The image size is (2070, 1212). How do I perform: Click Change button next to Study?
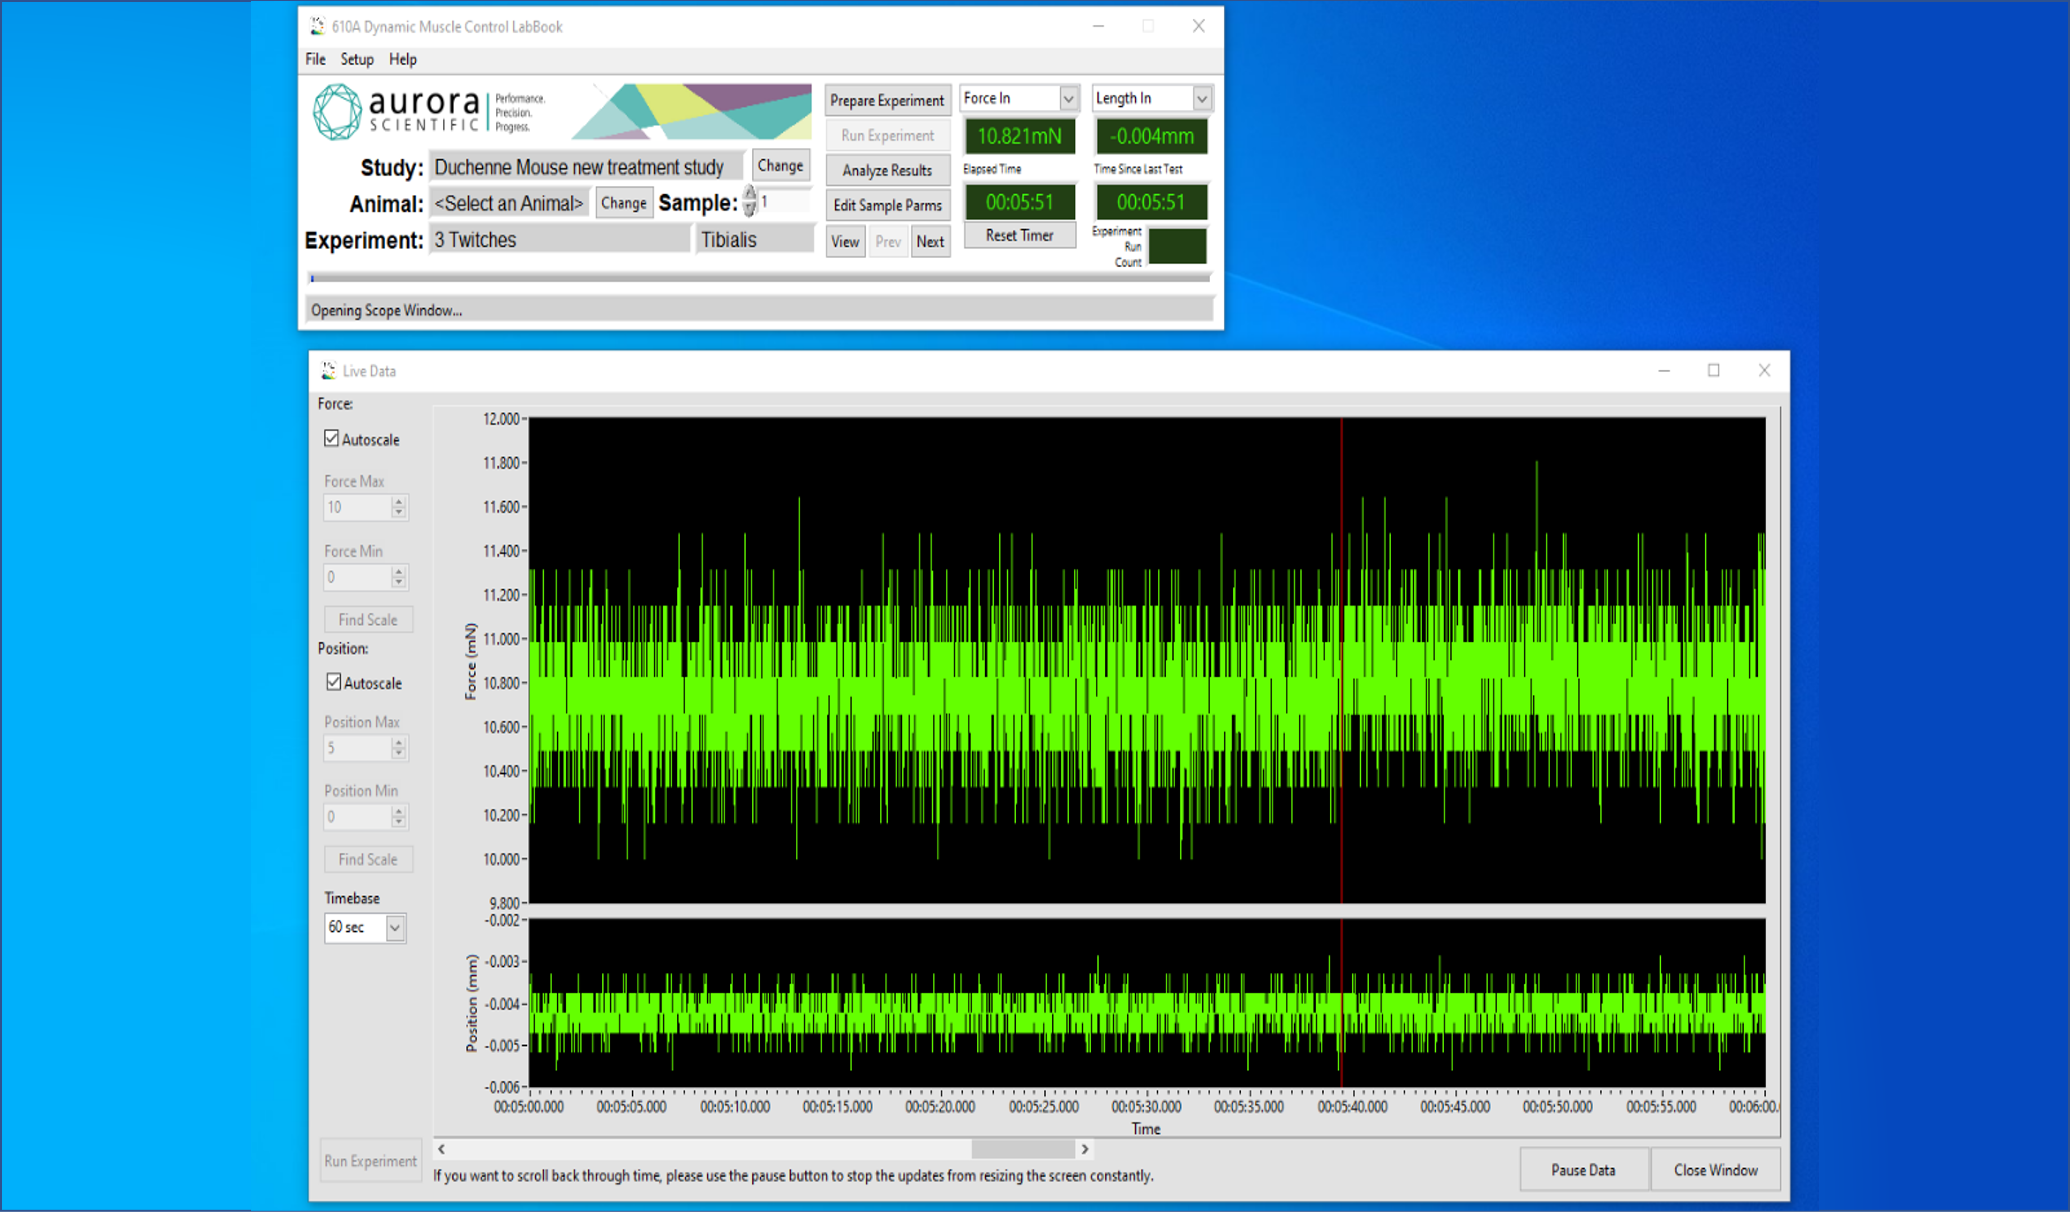click(x=780, y=166)
